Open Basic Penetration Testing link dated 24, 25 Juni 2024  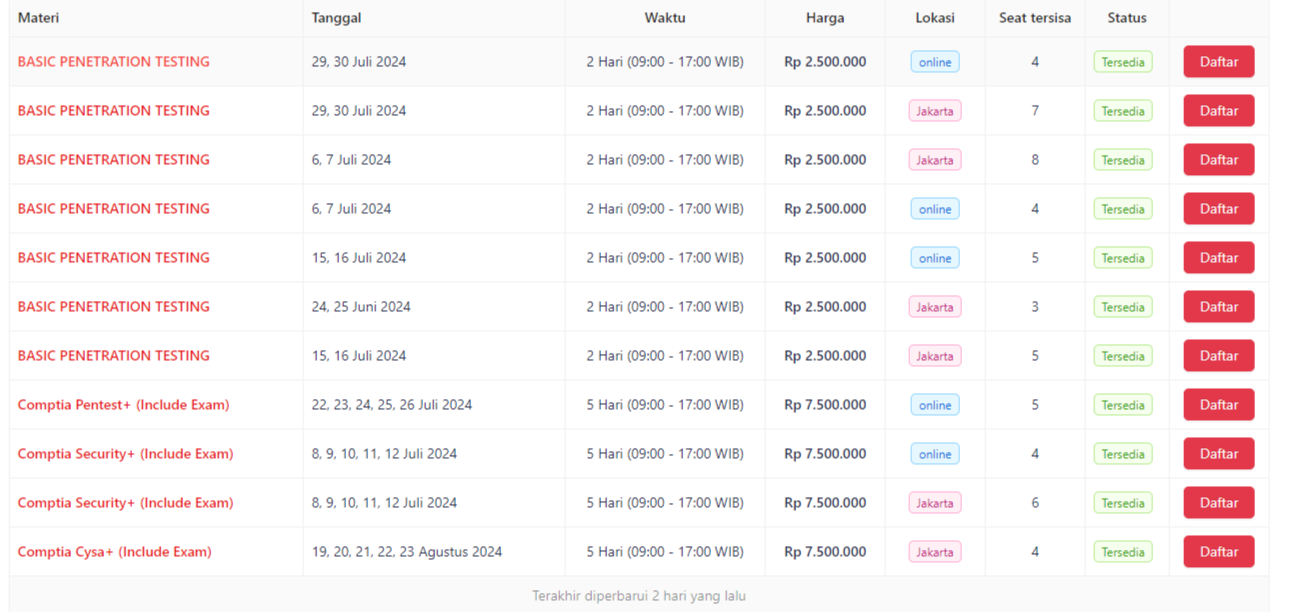[113, 307]
